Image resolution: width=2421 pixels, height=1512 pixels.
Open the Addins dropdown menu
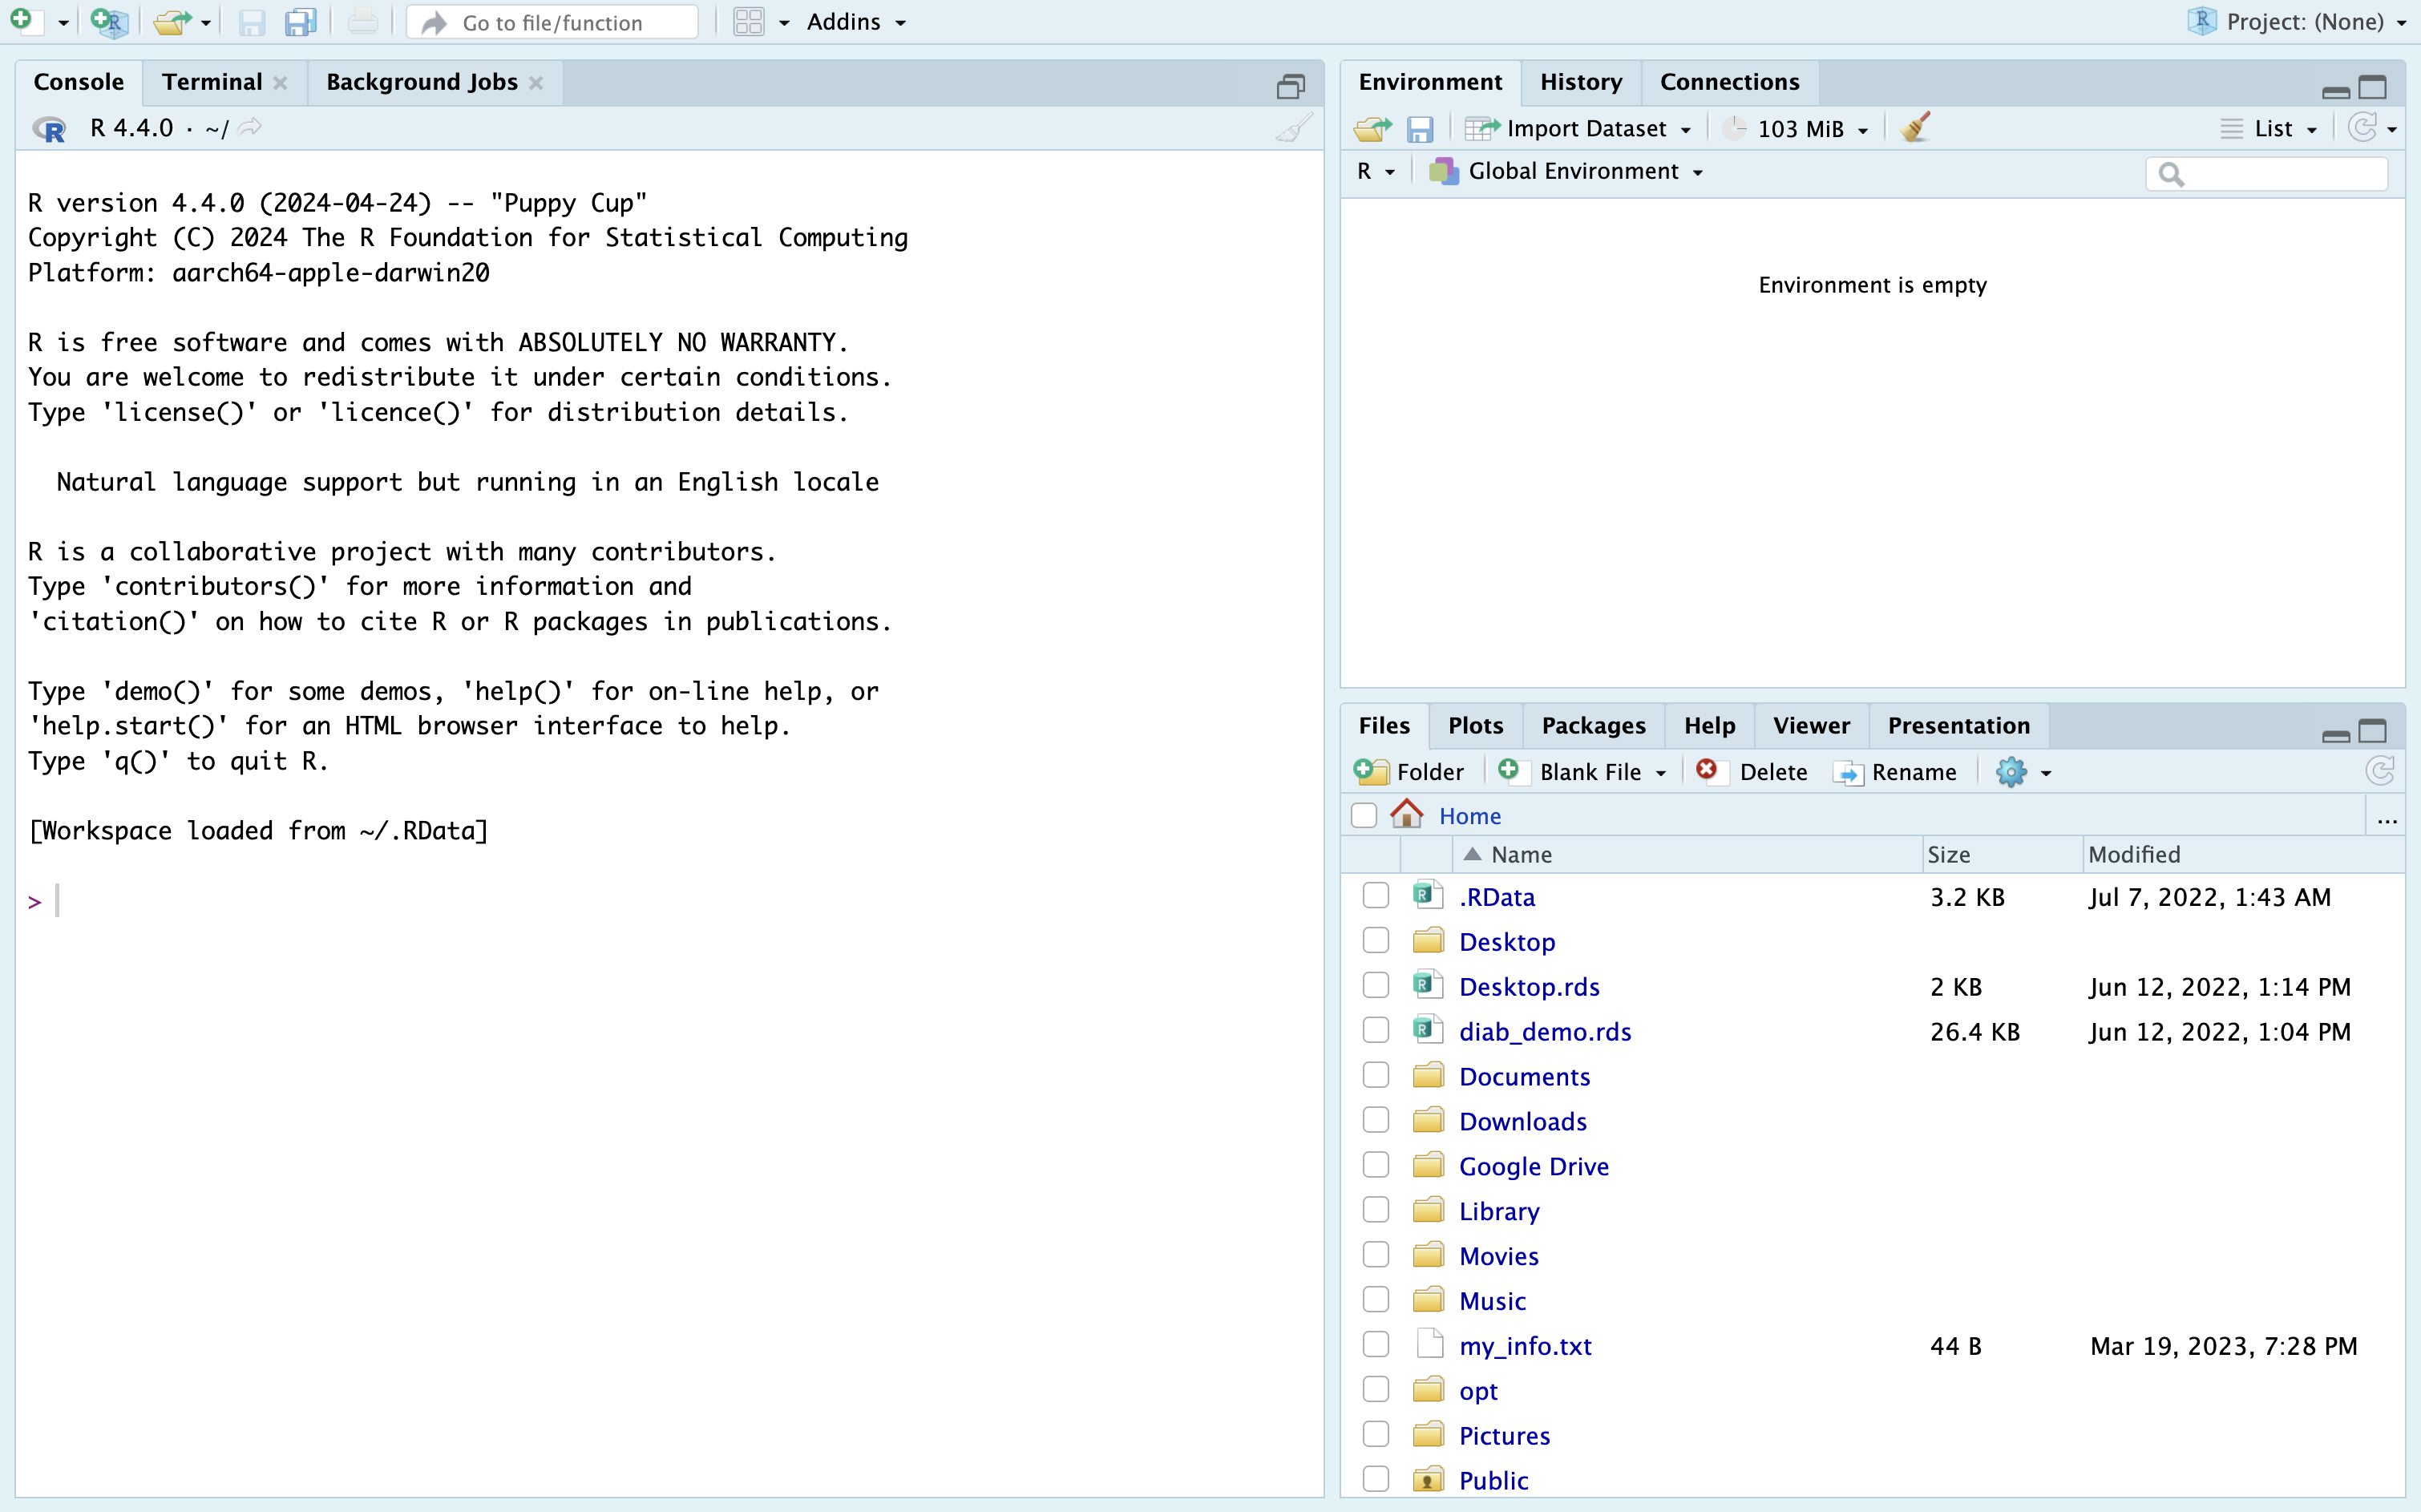click(x=856, y=22)
